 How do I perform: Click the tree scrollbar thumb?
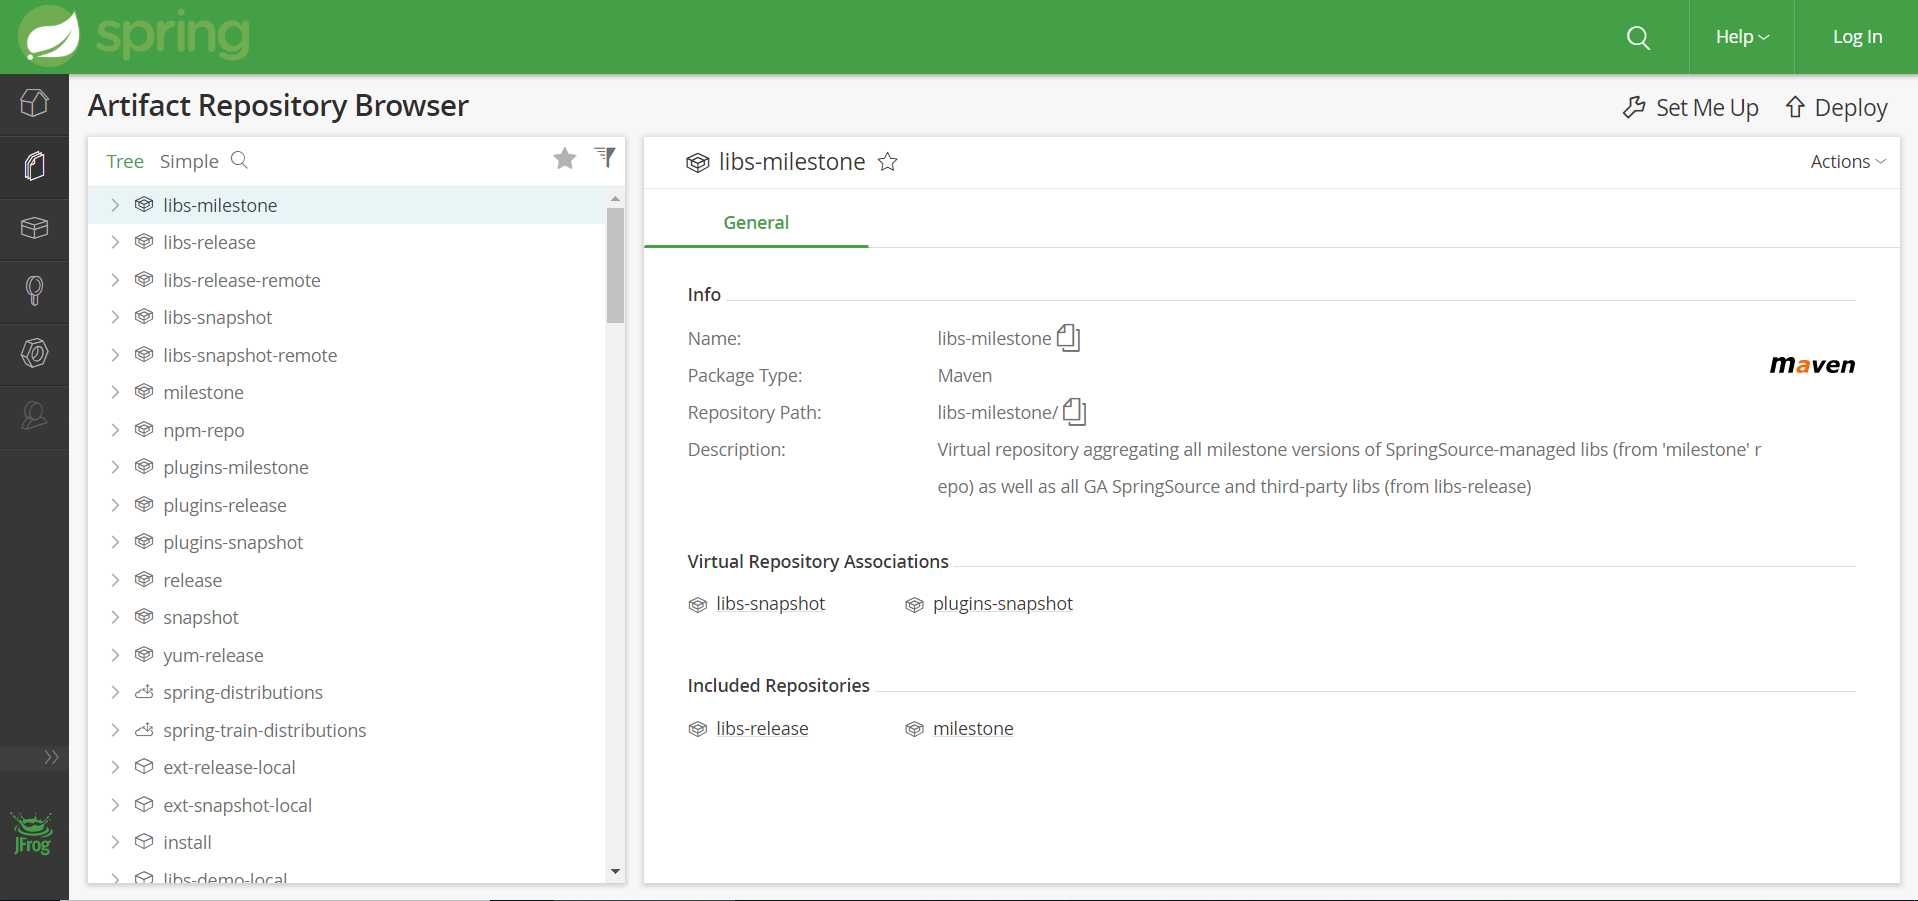point(615,265)
